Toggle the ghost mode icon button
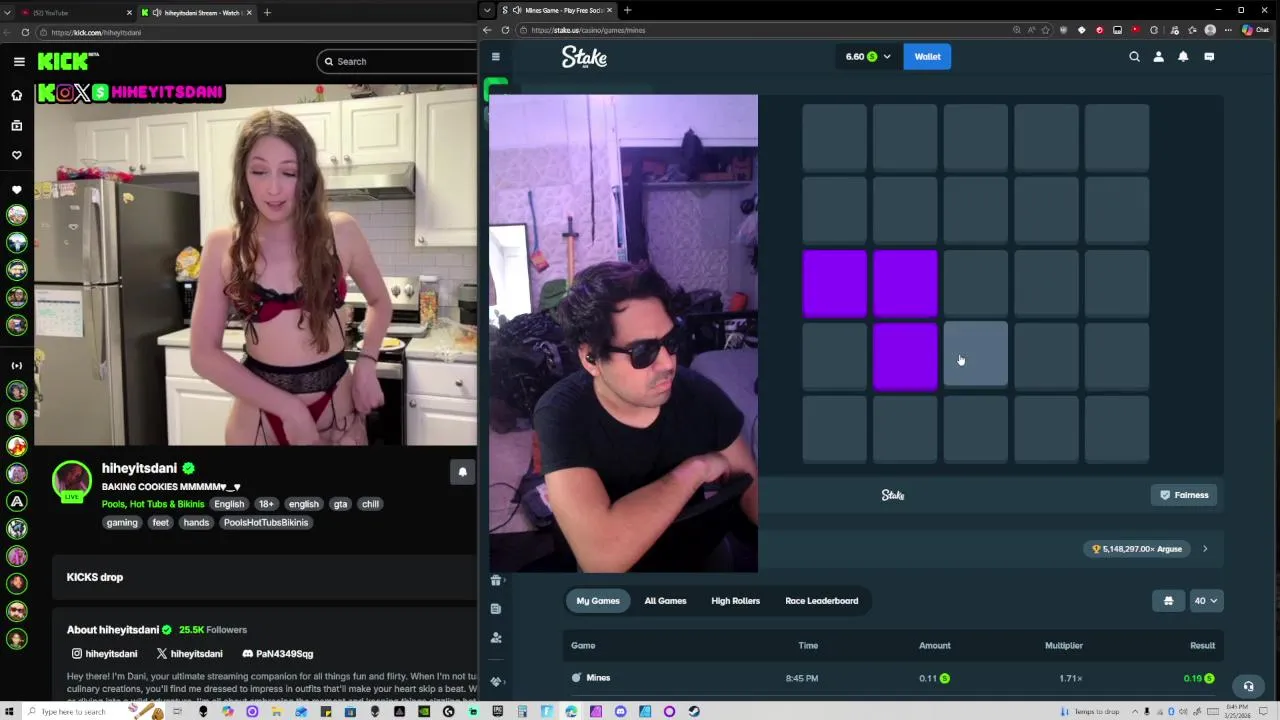The image size is (1280, 720). tap(1168, 601)
